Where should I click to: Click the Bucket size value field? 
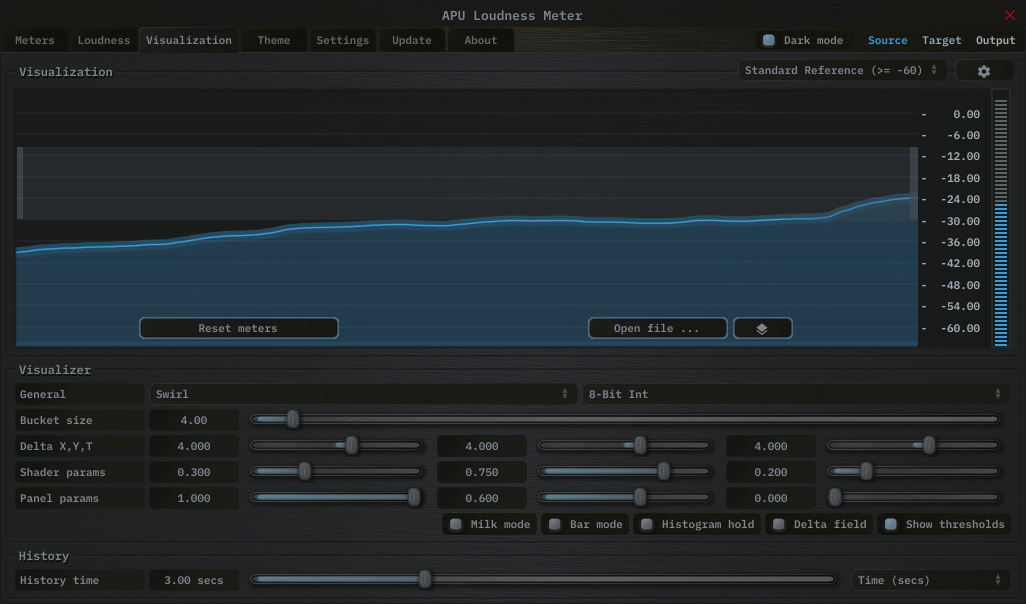pyautogui.click(x=194, y=420)
